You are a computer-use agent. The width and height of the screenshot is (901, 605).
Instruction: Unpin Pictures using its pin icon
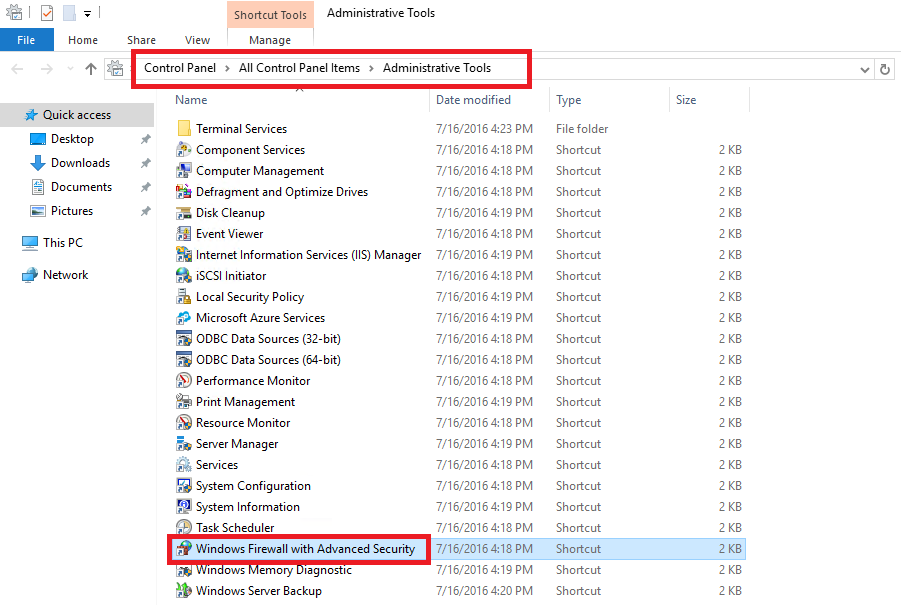pos(145,211)
